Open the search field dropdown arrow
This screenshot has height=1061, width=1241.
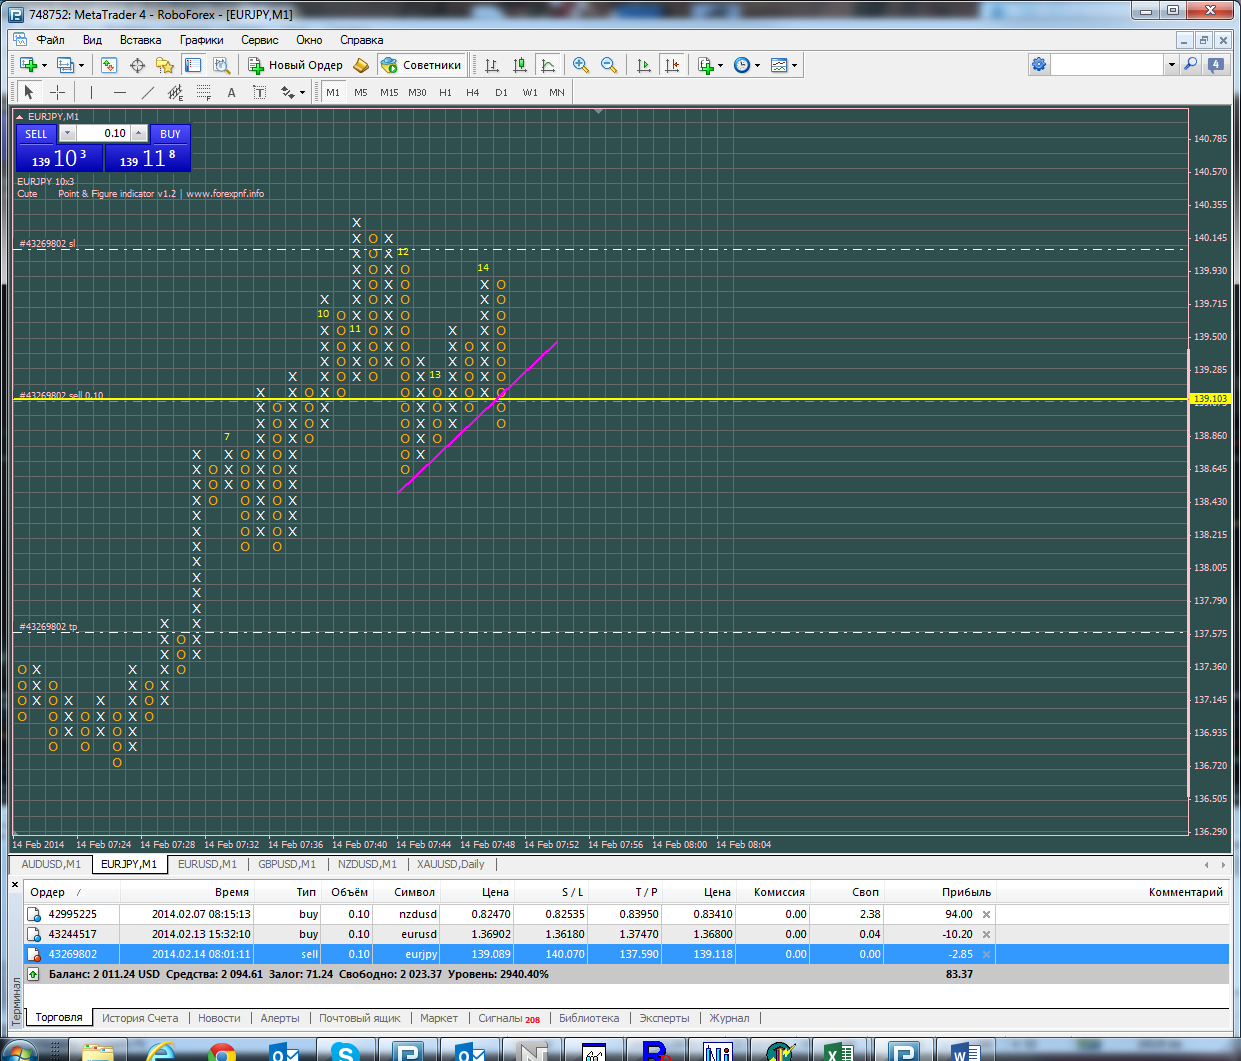click(x=1171, y=64)
